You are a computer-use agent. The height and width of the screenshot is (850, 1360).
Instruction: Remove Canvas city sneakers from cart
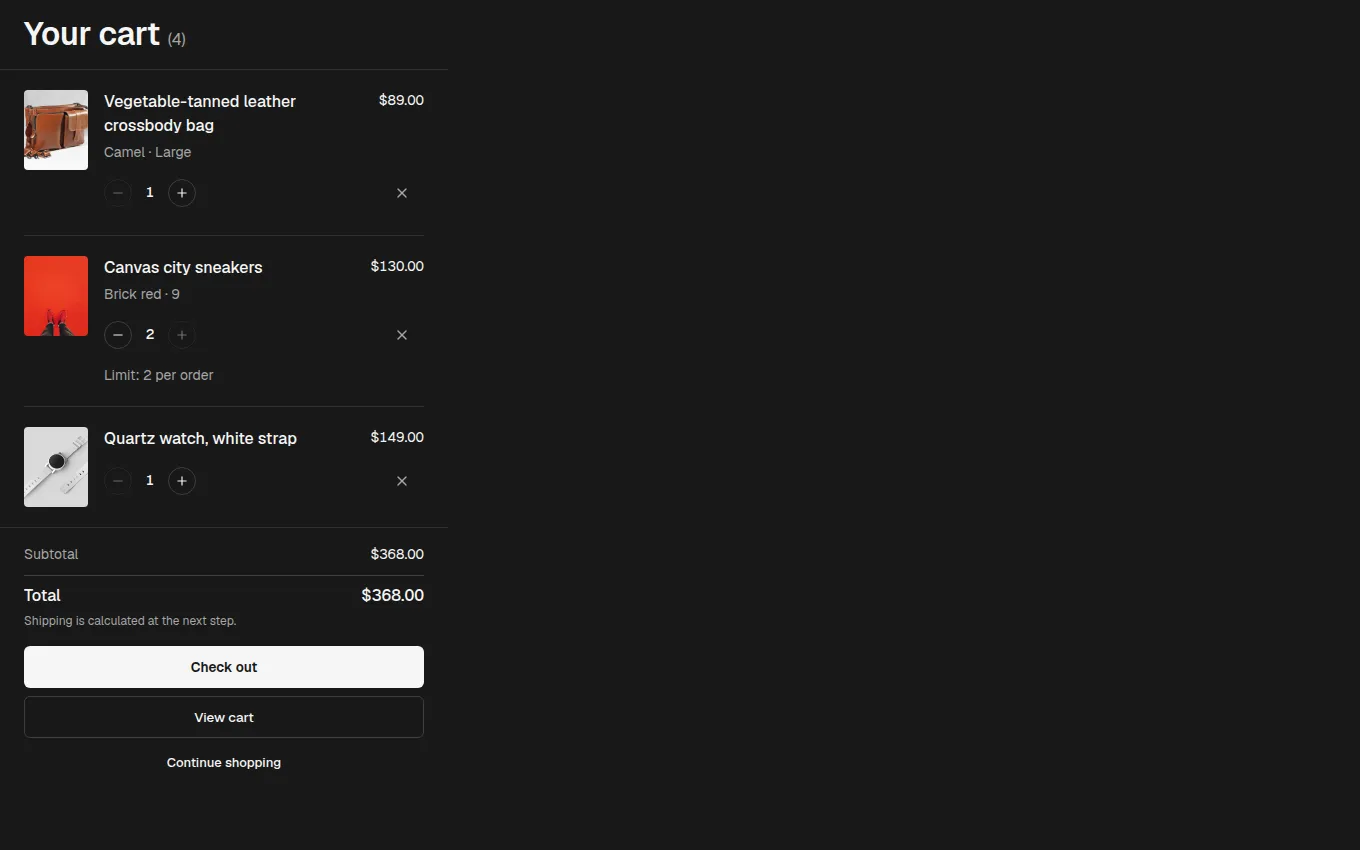(402, 335)
